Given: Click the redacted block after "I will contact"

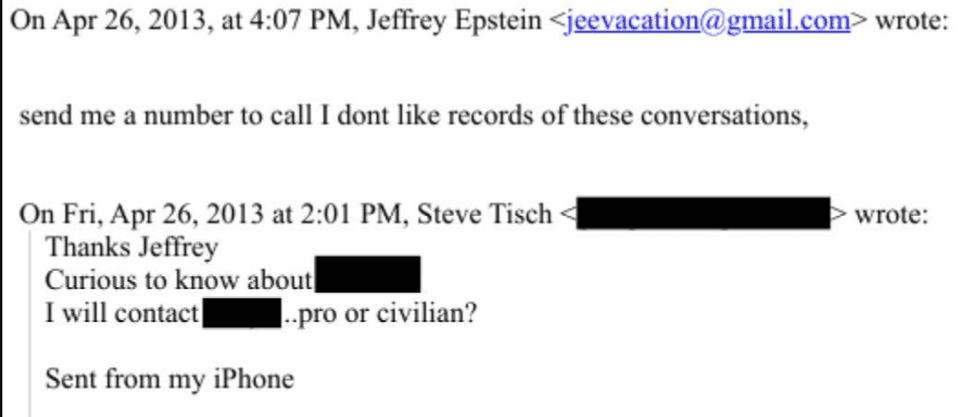Looking at the screenshot, I should (241, 314).
